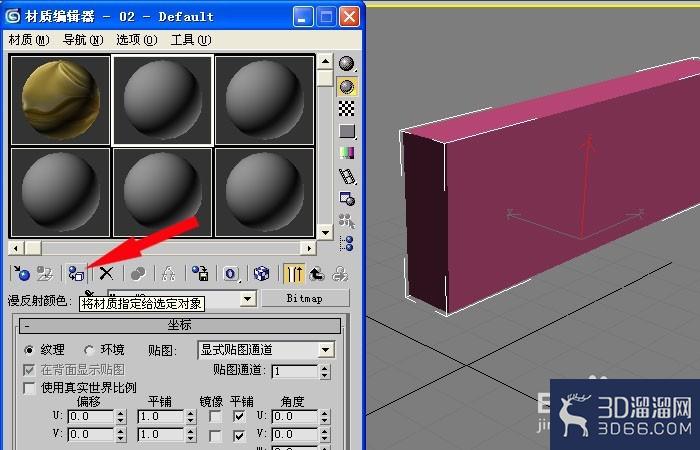The image size is (700, 450).
Task: Minimize the material editor window
Action: point(303,17)
